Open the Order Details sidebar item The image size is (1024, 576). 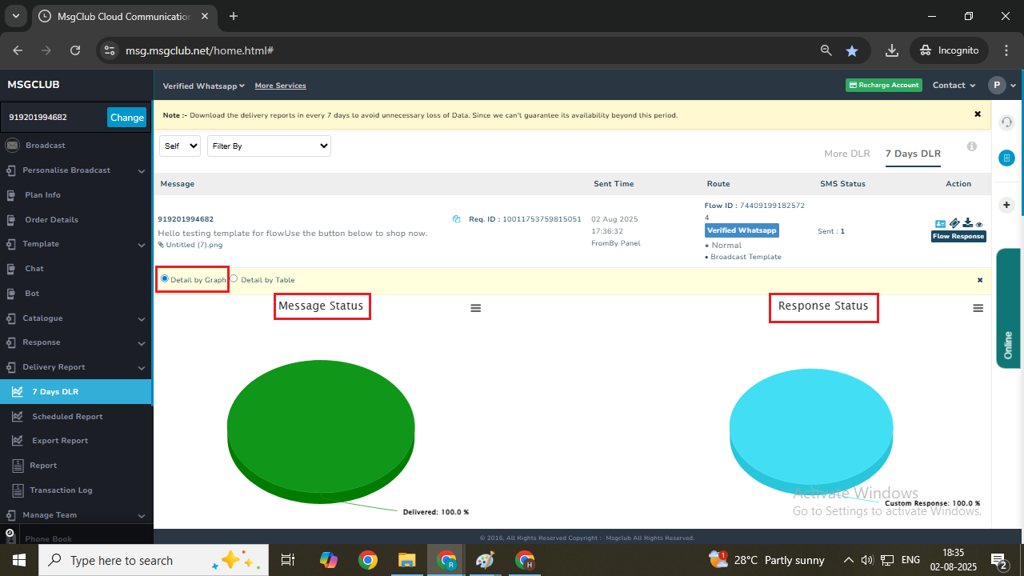tap(51, 220)
